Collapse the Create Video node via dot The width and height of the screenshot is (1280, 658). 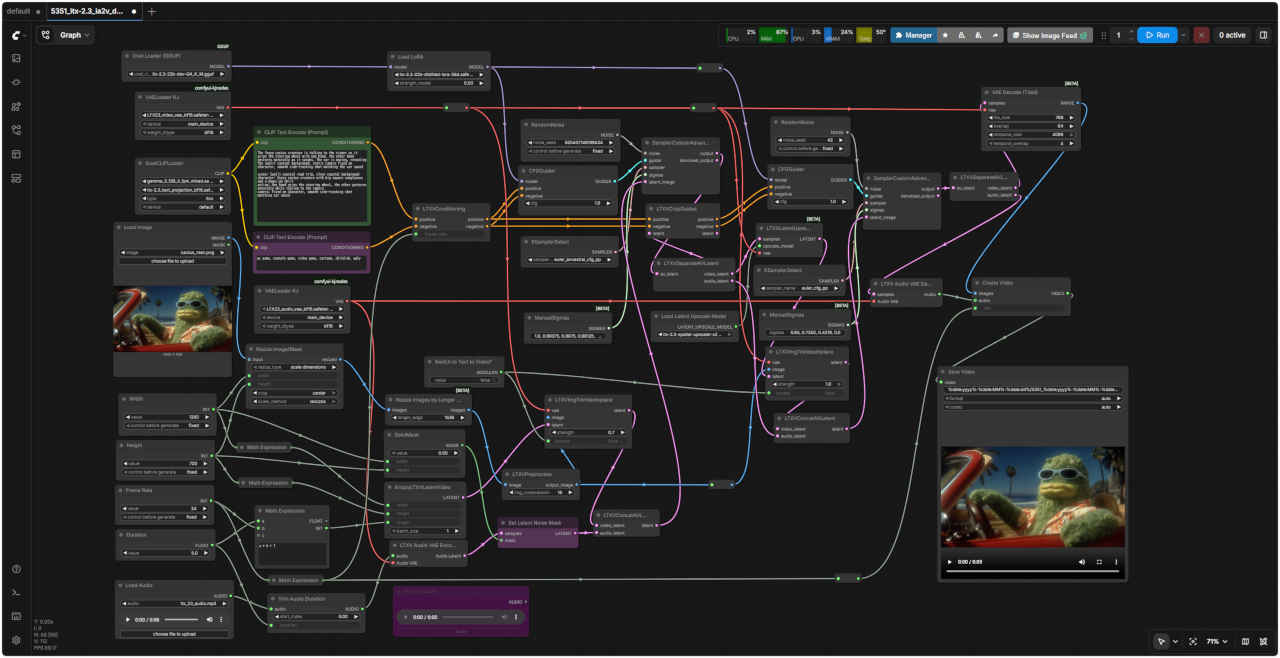pyautogui.click(x=976, y=282)
